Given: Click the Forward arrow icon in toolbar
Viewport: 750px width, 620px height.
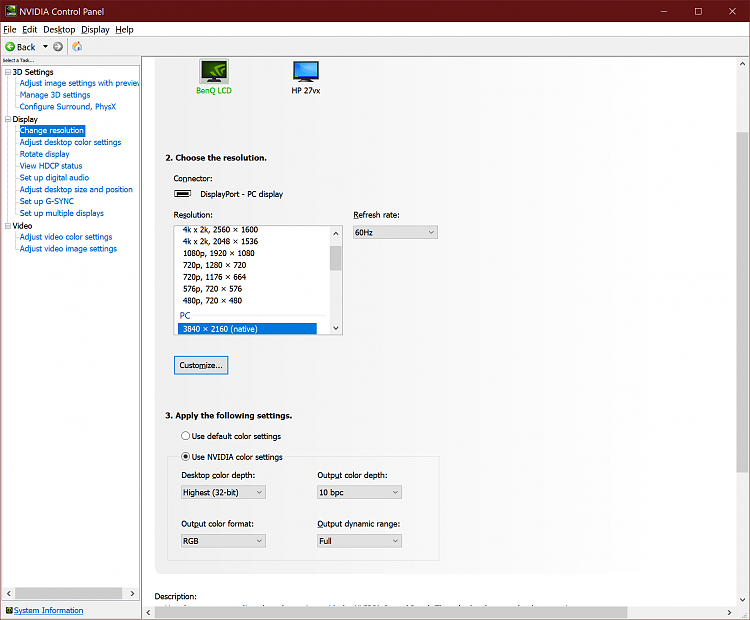Looking at the screenshot, I should click(x=58, y=46).
